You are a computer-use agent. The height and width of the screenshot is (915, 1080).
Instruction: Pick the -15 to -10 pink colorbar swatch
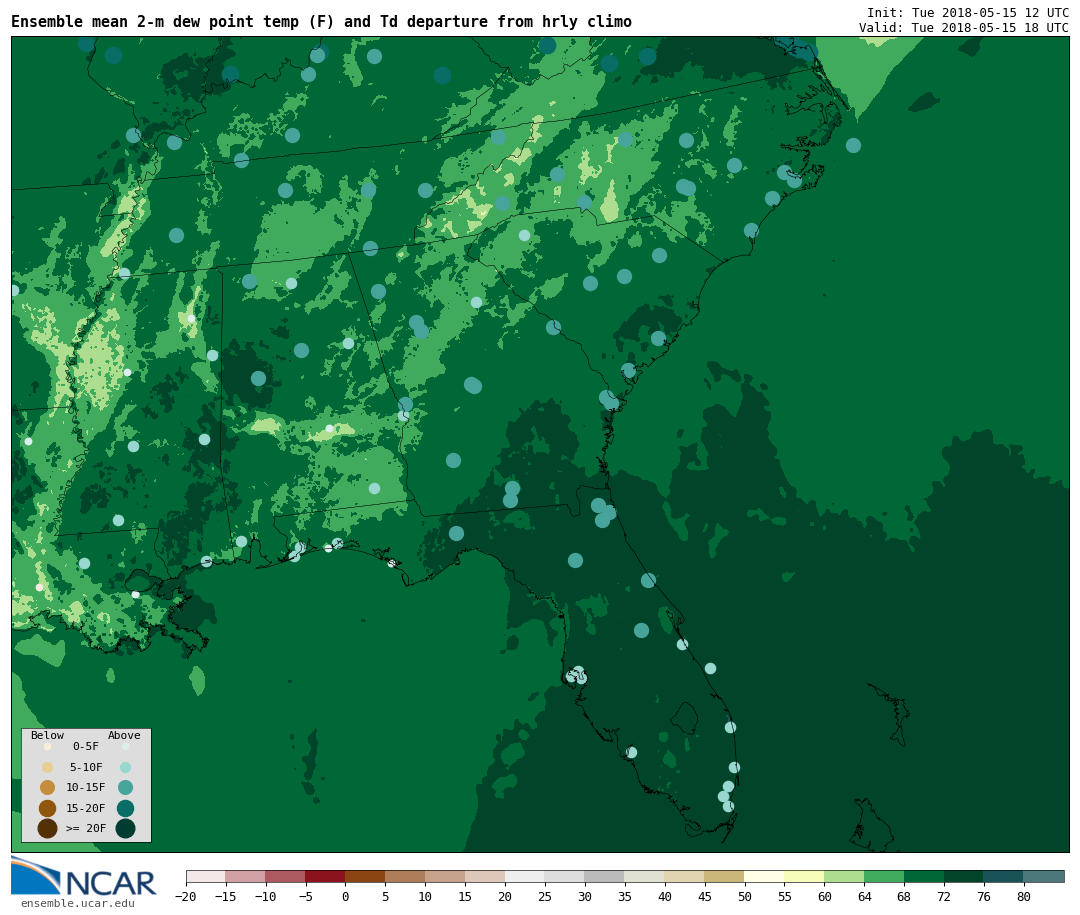tap(246, 876)
